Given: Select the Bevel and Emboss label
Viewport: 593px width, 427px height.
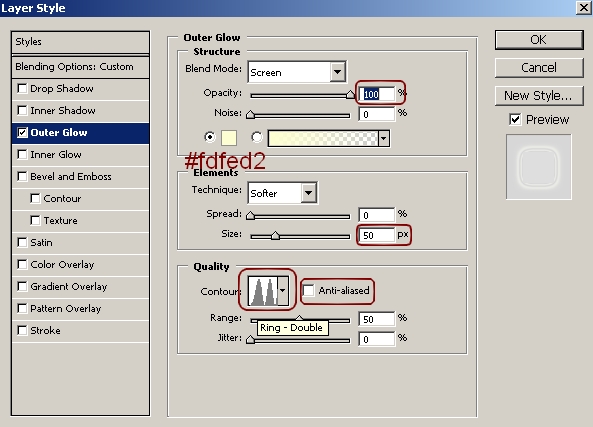Looking at the screenshot, I should (x=71, y=176).
